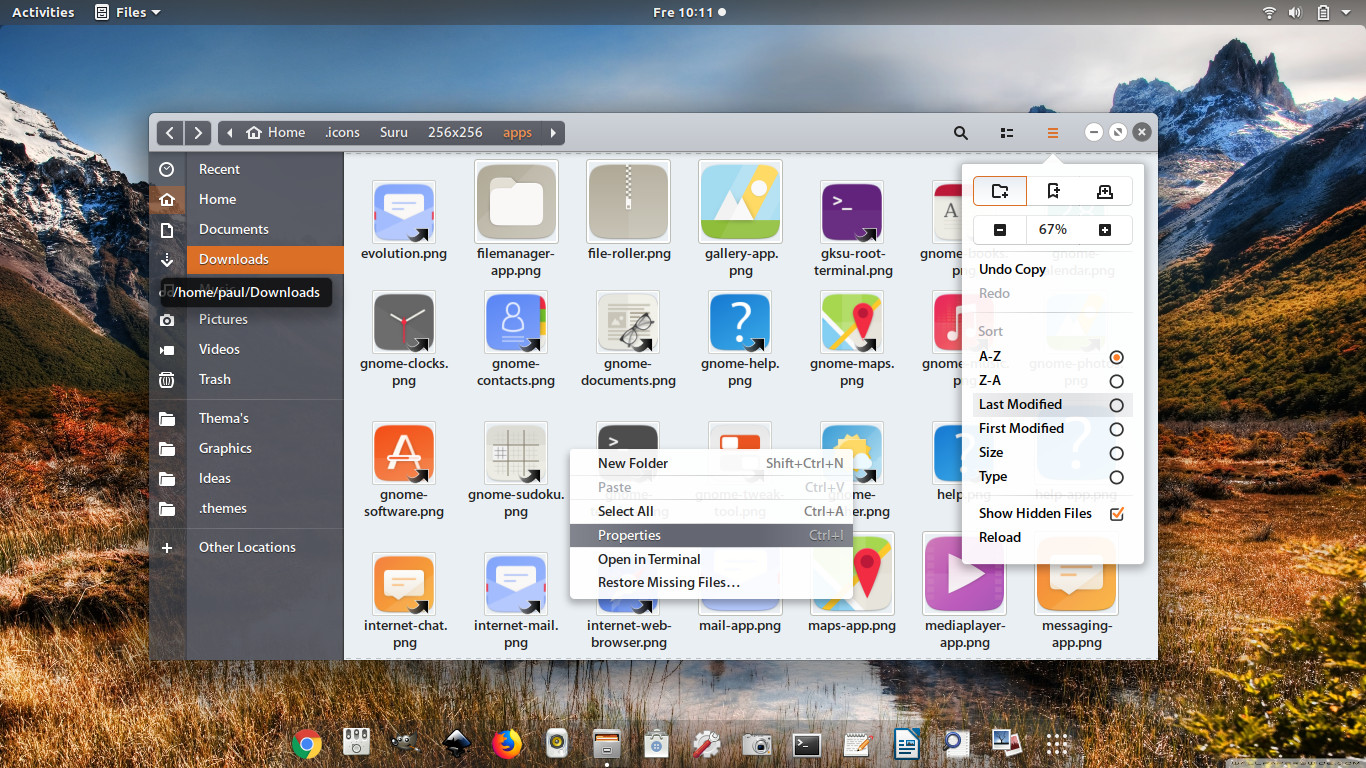Sort by First Modified
The image size is (1366, 768).
1052,429
